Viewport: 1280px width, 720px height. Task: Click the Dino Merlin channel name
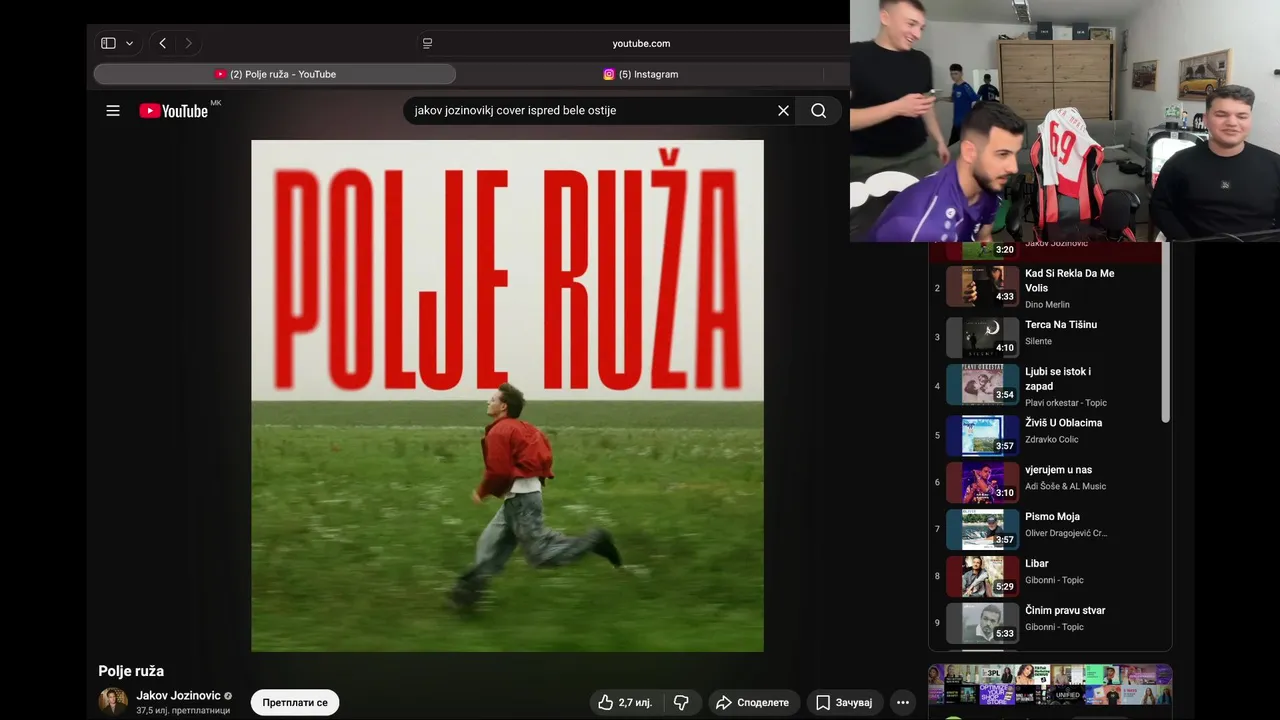pos(1047,305)
